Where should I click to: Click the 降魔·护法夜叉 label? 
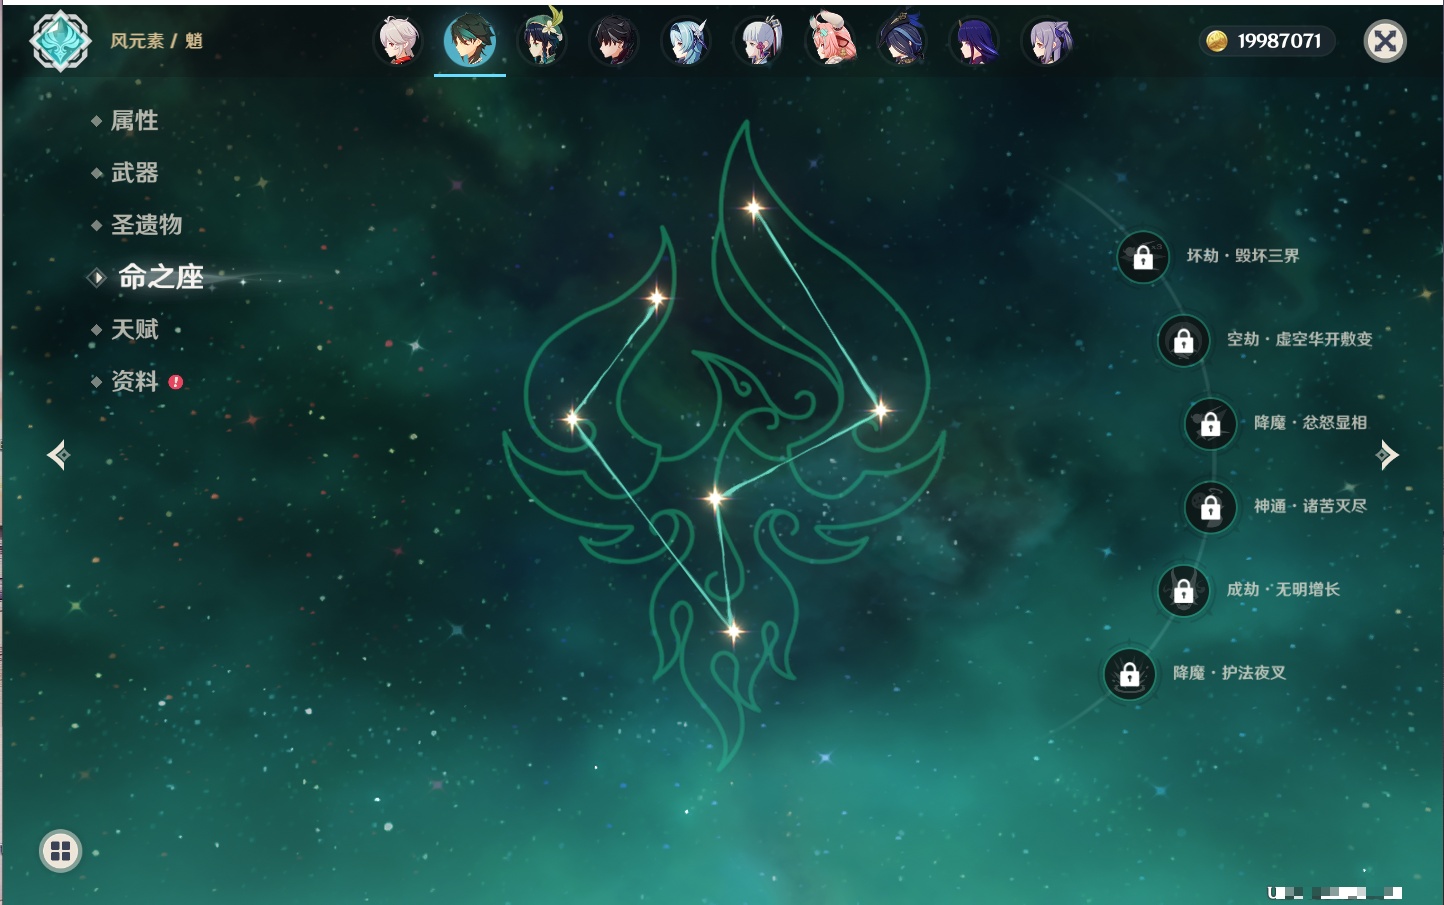[x=1229, y=673]
